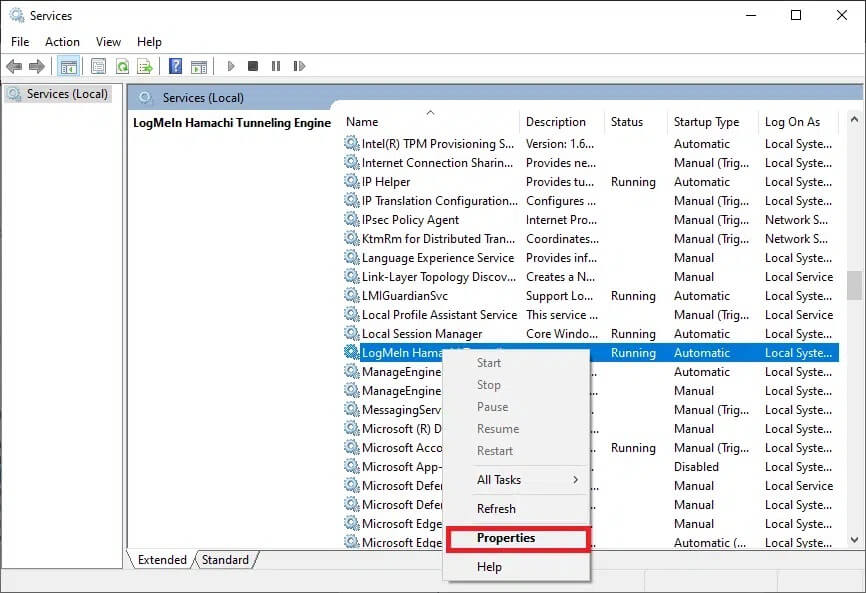Screen dimensions: 866x593
Task: Select the Extended tab at bottom
Action: pos(162,560)
